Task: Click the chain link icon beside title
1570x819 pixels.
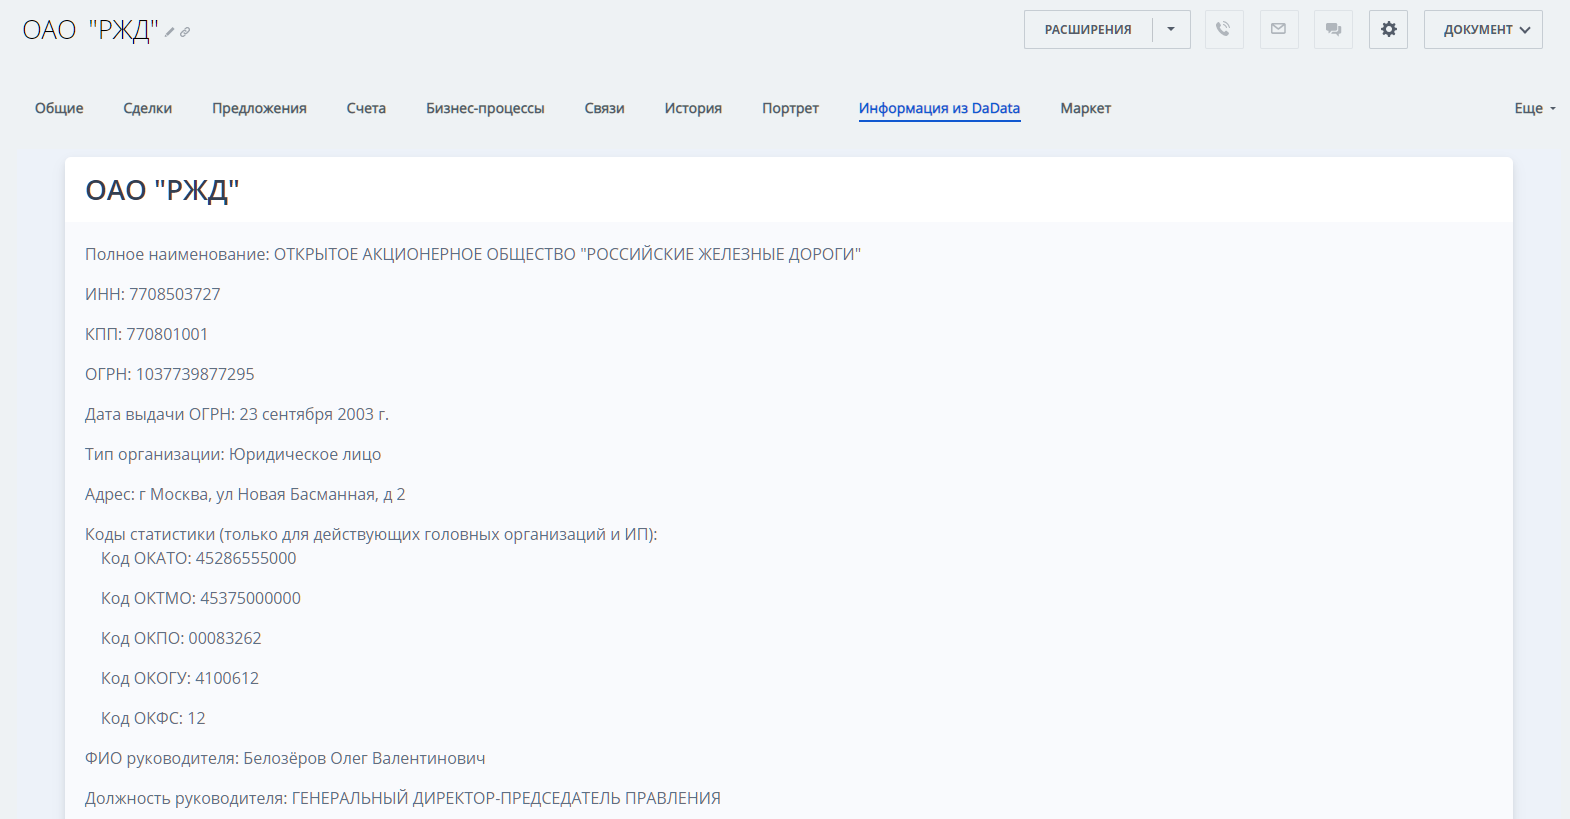Action: click(x=185, y=32)
